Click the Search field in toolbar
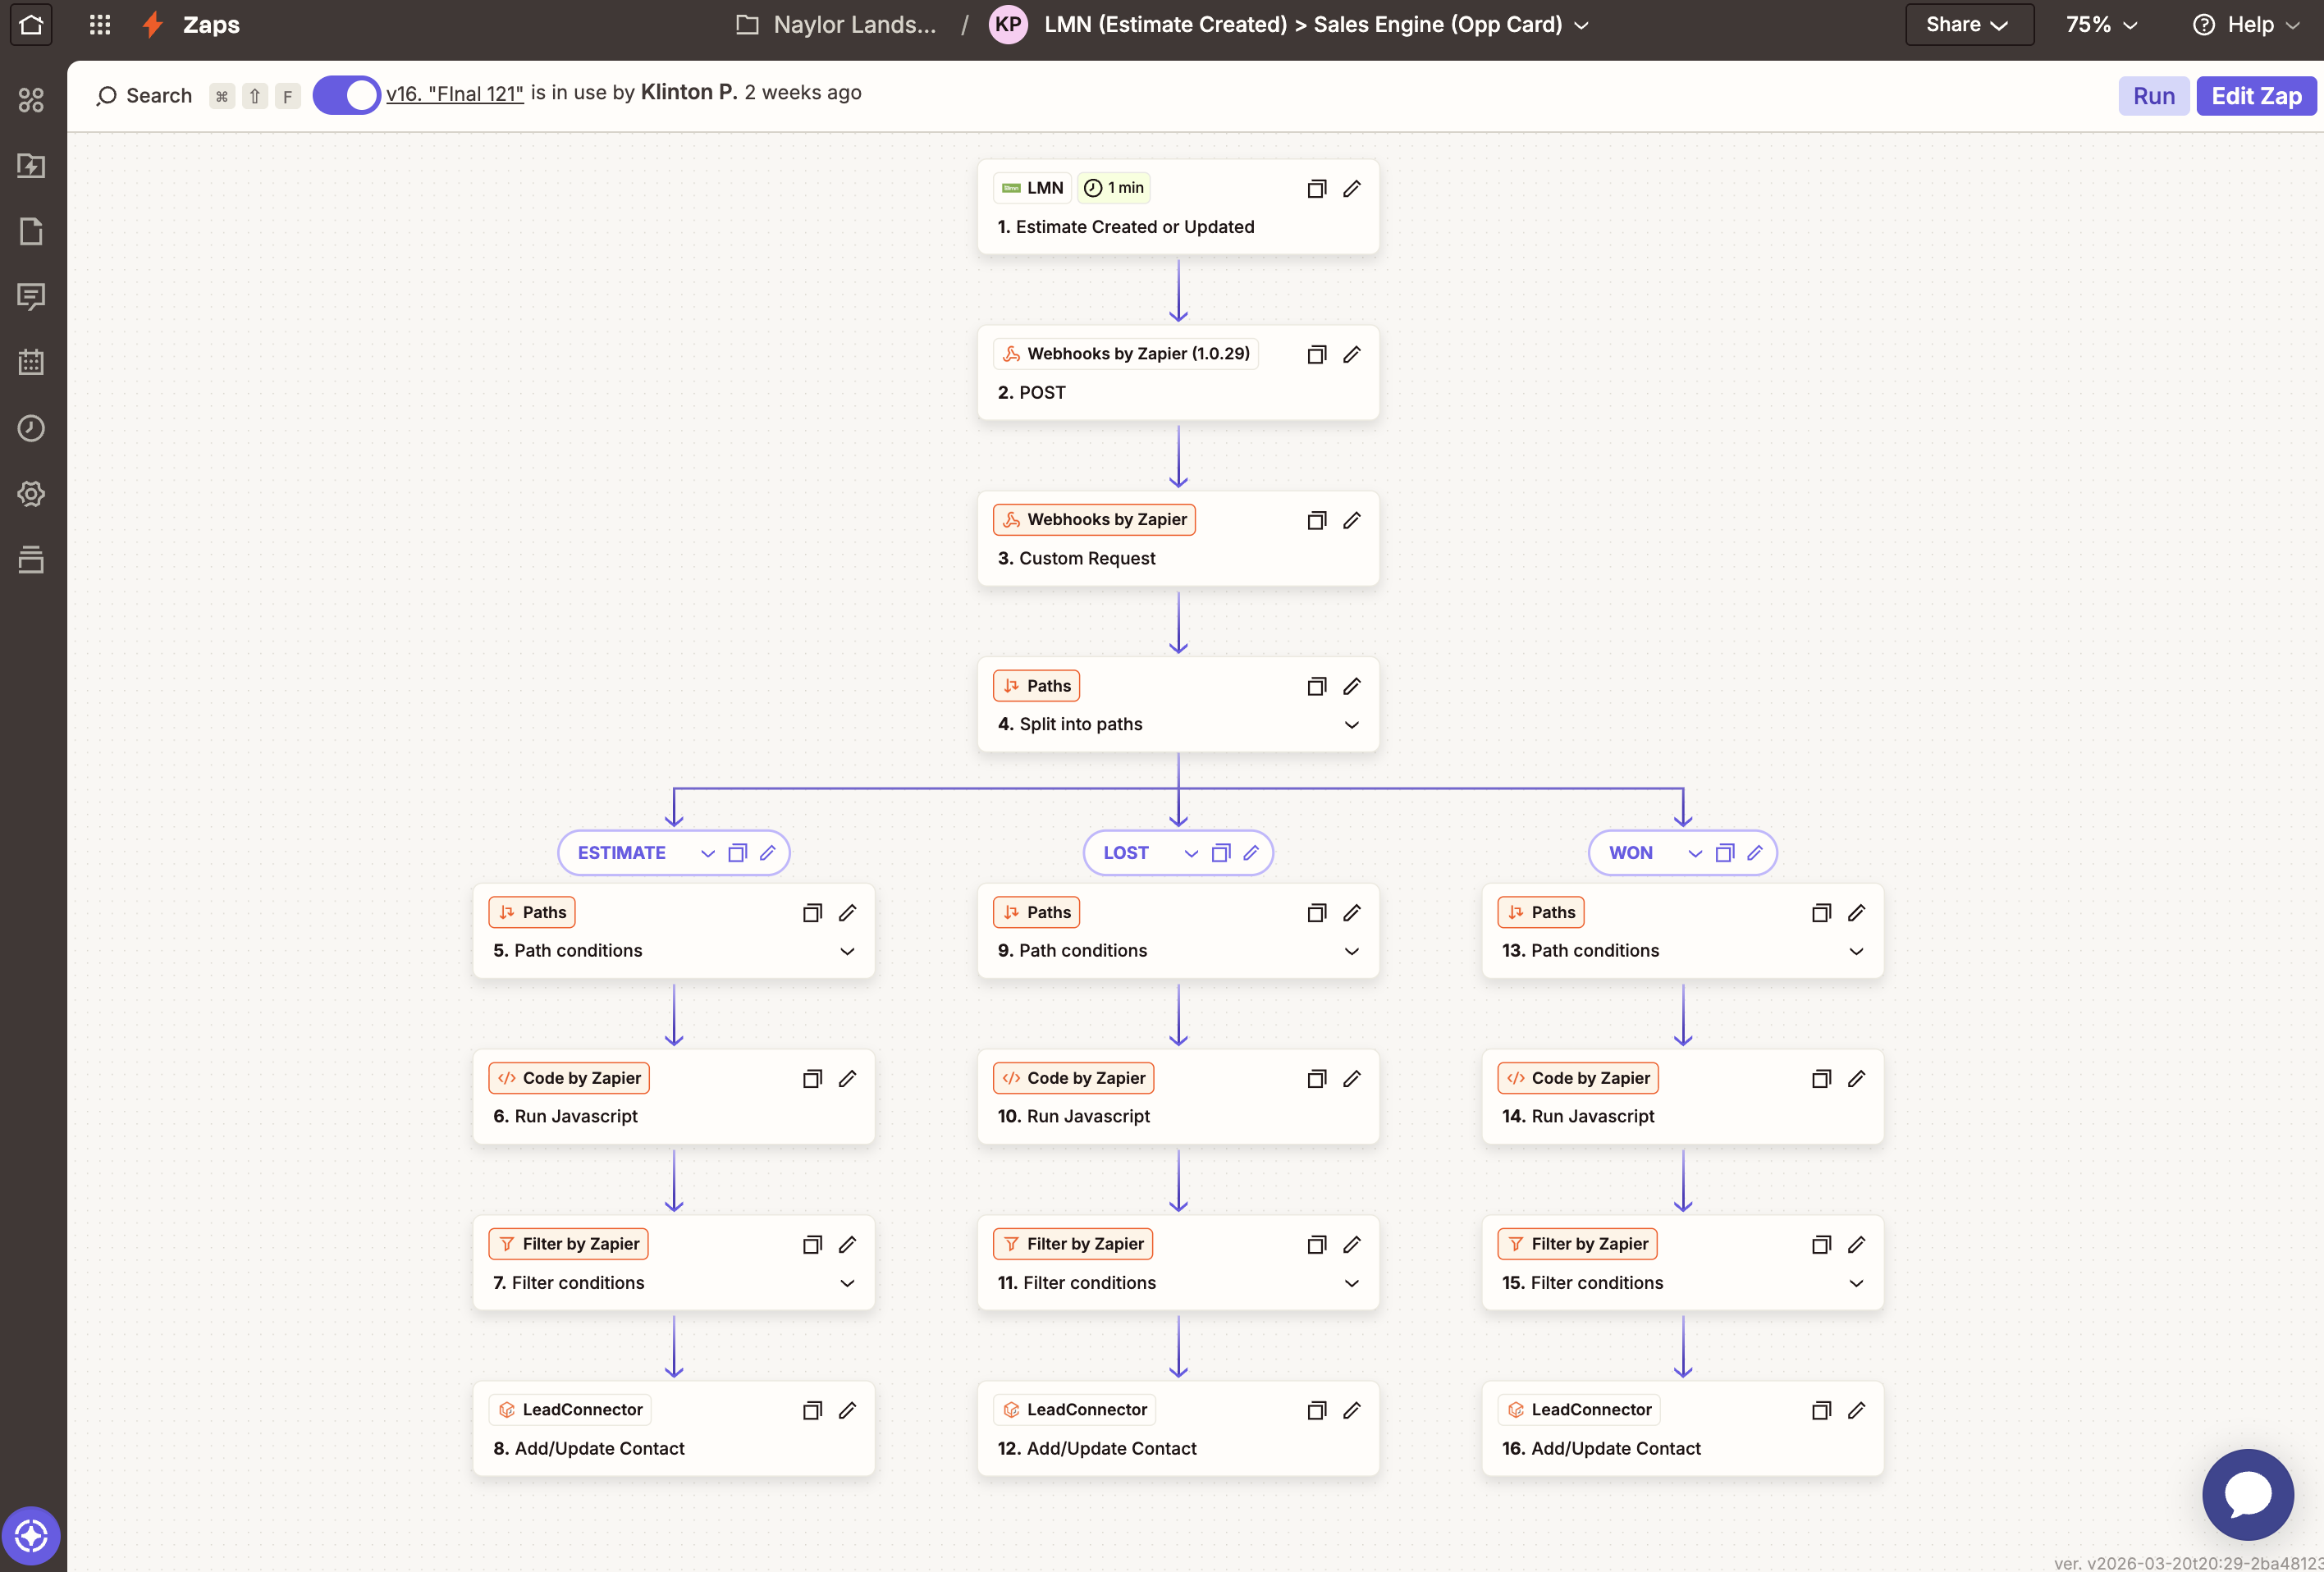Viewport: 2324px width, 1572px height. (x=144, y=96)
